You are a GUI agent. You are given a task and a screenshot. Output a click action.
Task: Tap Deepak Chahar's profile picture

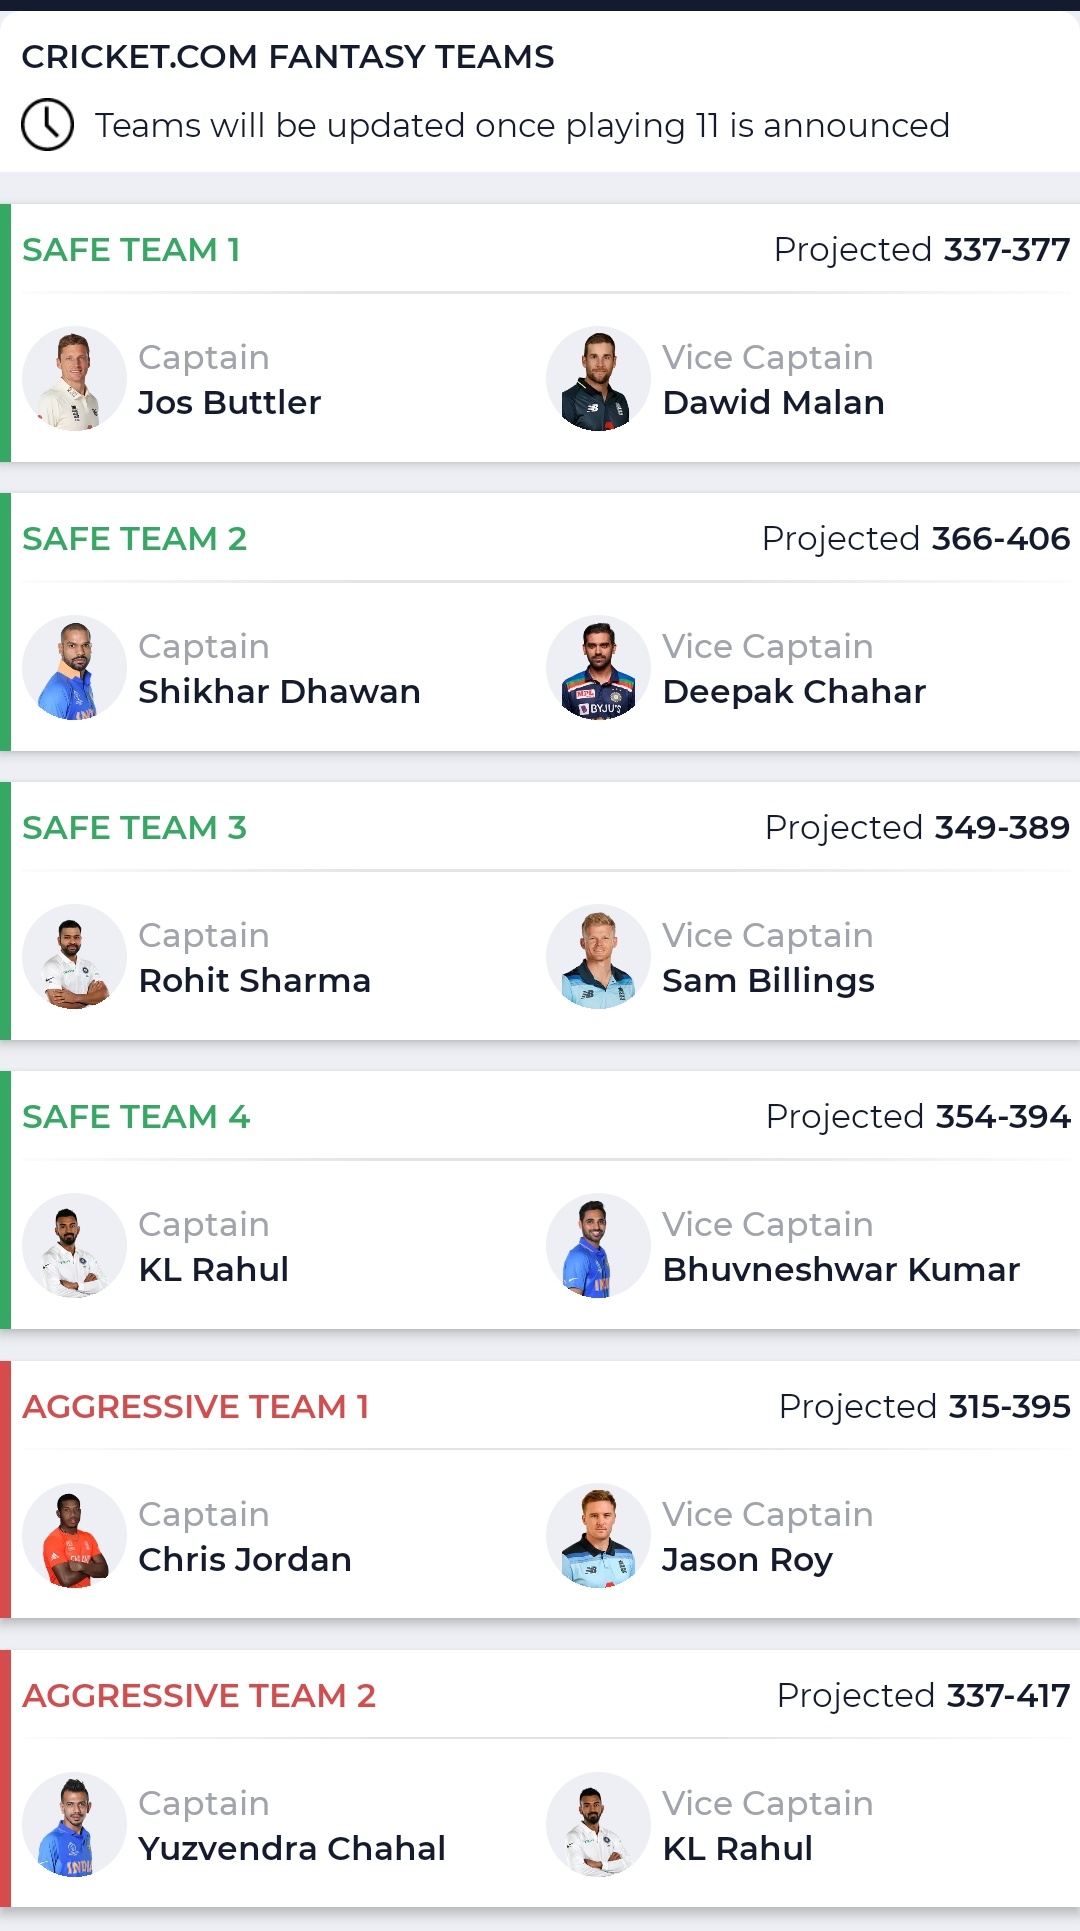pos(598,668)
